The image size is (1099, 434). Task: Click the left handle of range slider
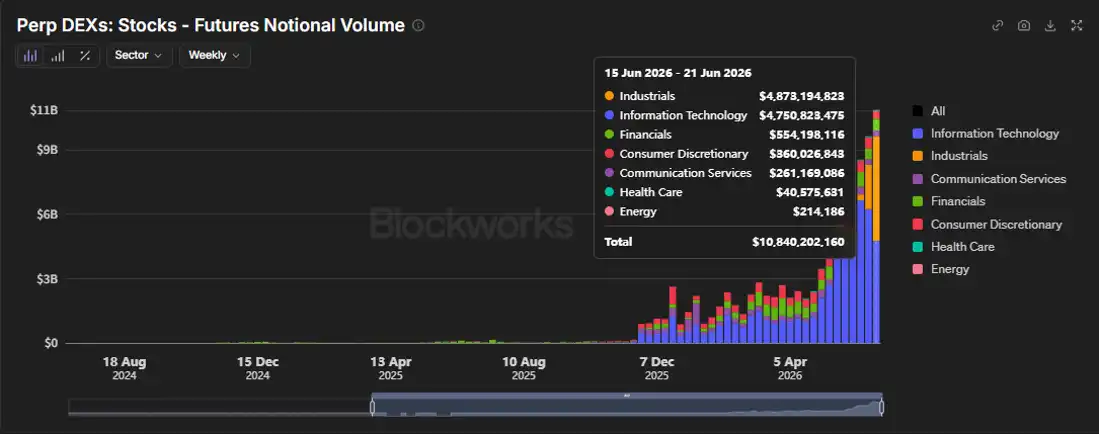tap(372, 407)
